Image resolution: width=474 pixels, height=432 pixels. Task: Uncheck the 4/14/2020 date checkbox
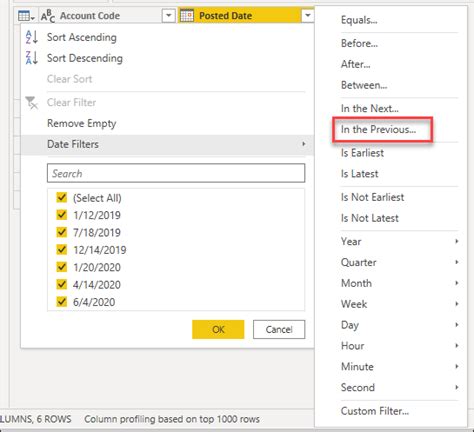coord(62,284)
